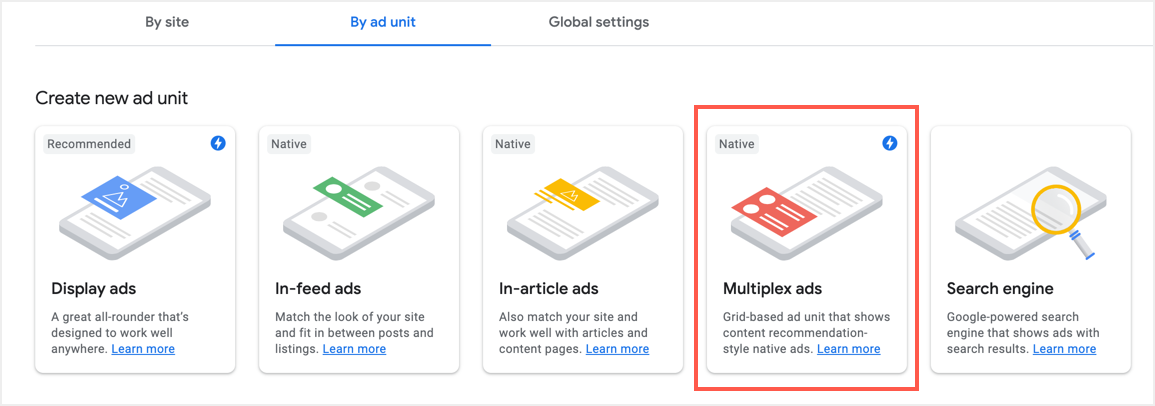The image size is (1155, 406).
Task: Click the Native badge on In-article ads
Action: pos(513,144)
